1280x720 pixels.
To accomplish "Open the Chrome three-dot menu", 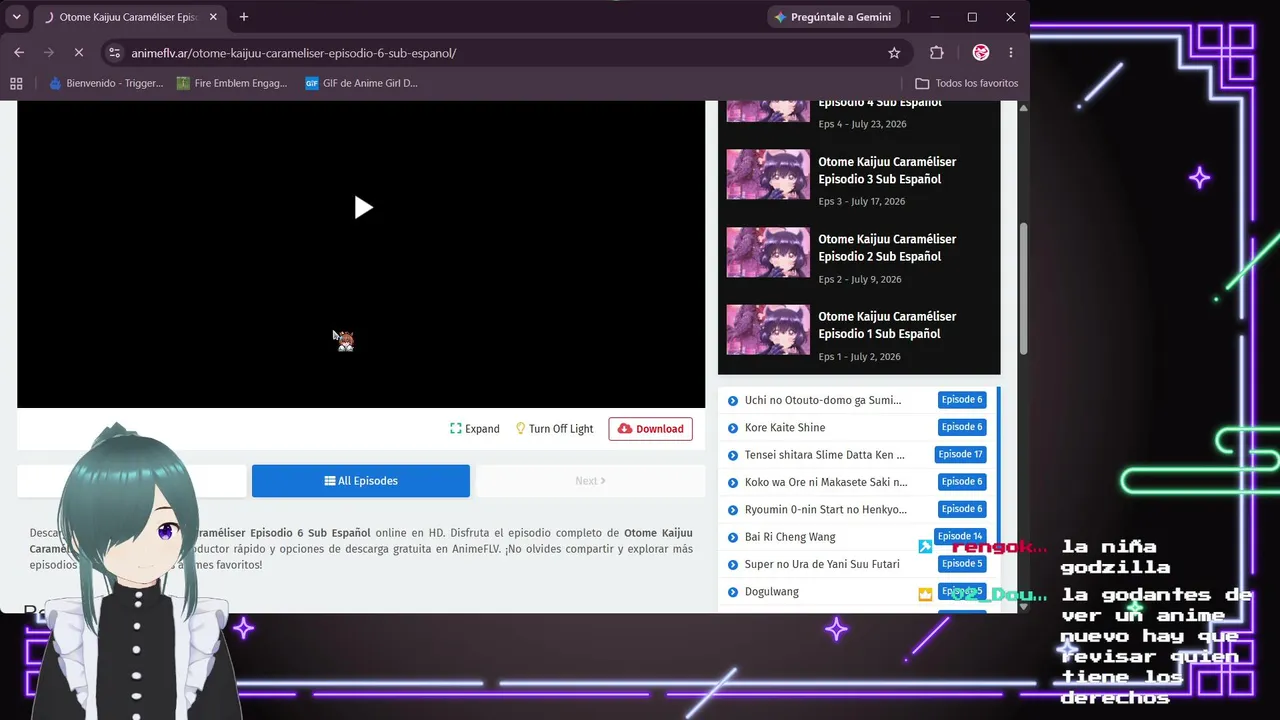I will point(1011,53).
